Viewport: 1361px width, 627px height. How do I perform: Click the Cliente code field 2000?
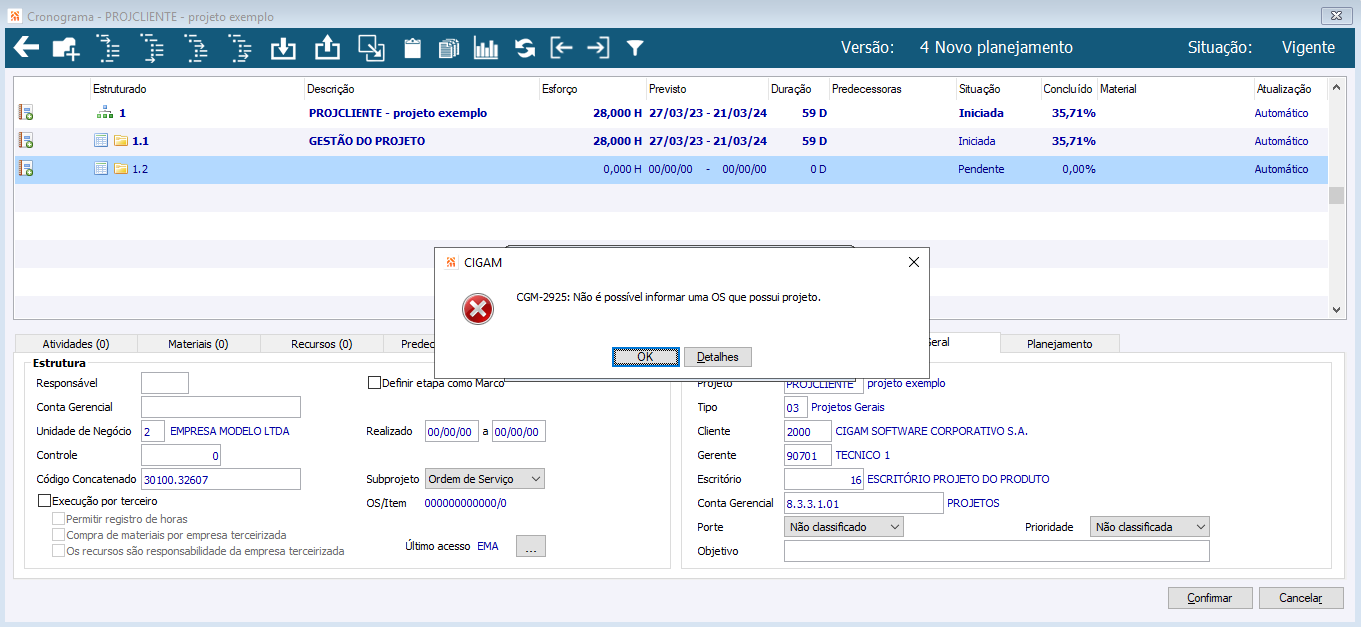[808, 431]
